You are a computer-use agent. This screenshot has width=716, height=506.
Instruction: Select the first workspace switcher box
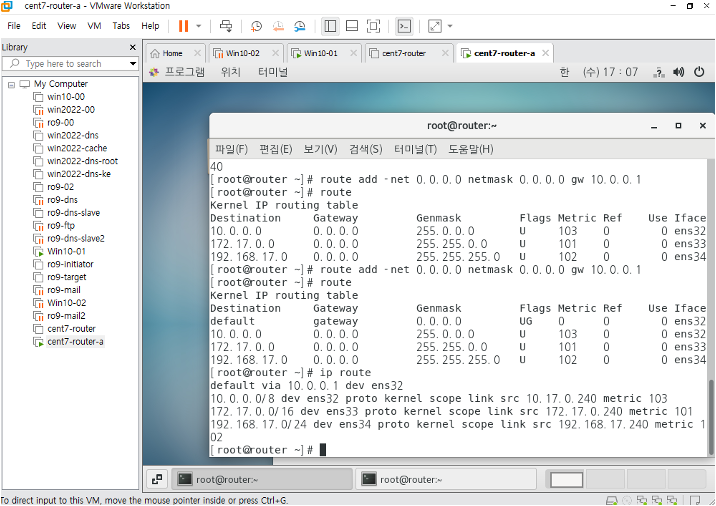(x=566, y=480)
